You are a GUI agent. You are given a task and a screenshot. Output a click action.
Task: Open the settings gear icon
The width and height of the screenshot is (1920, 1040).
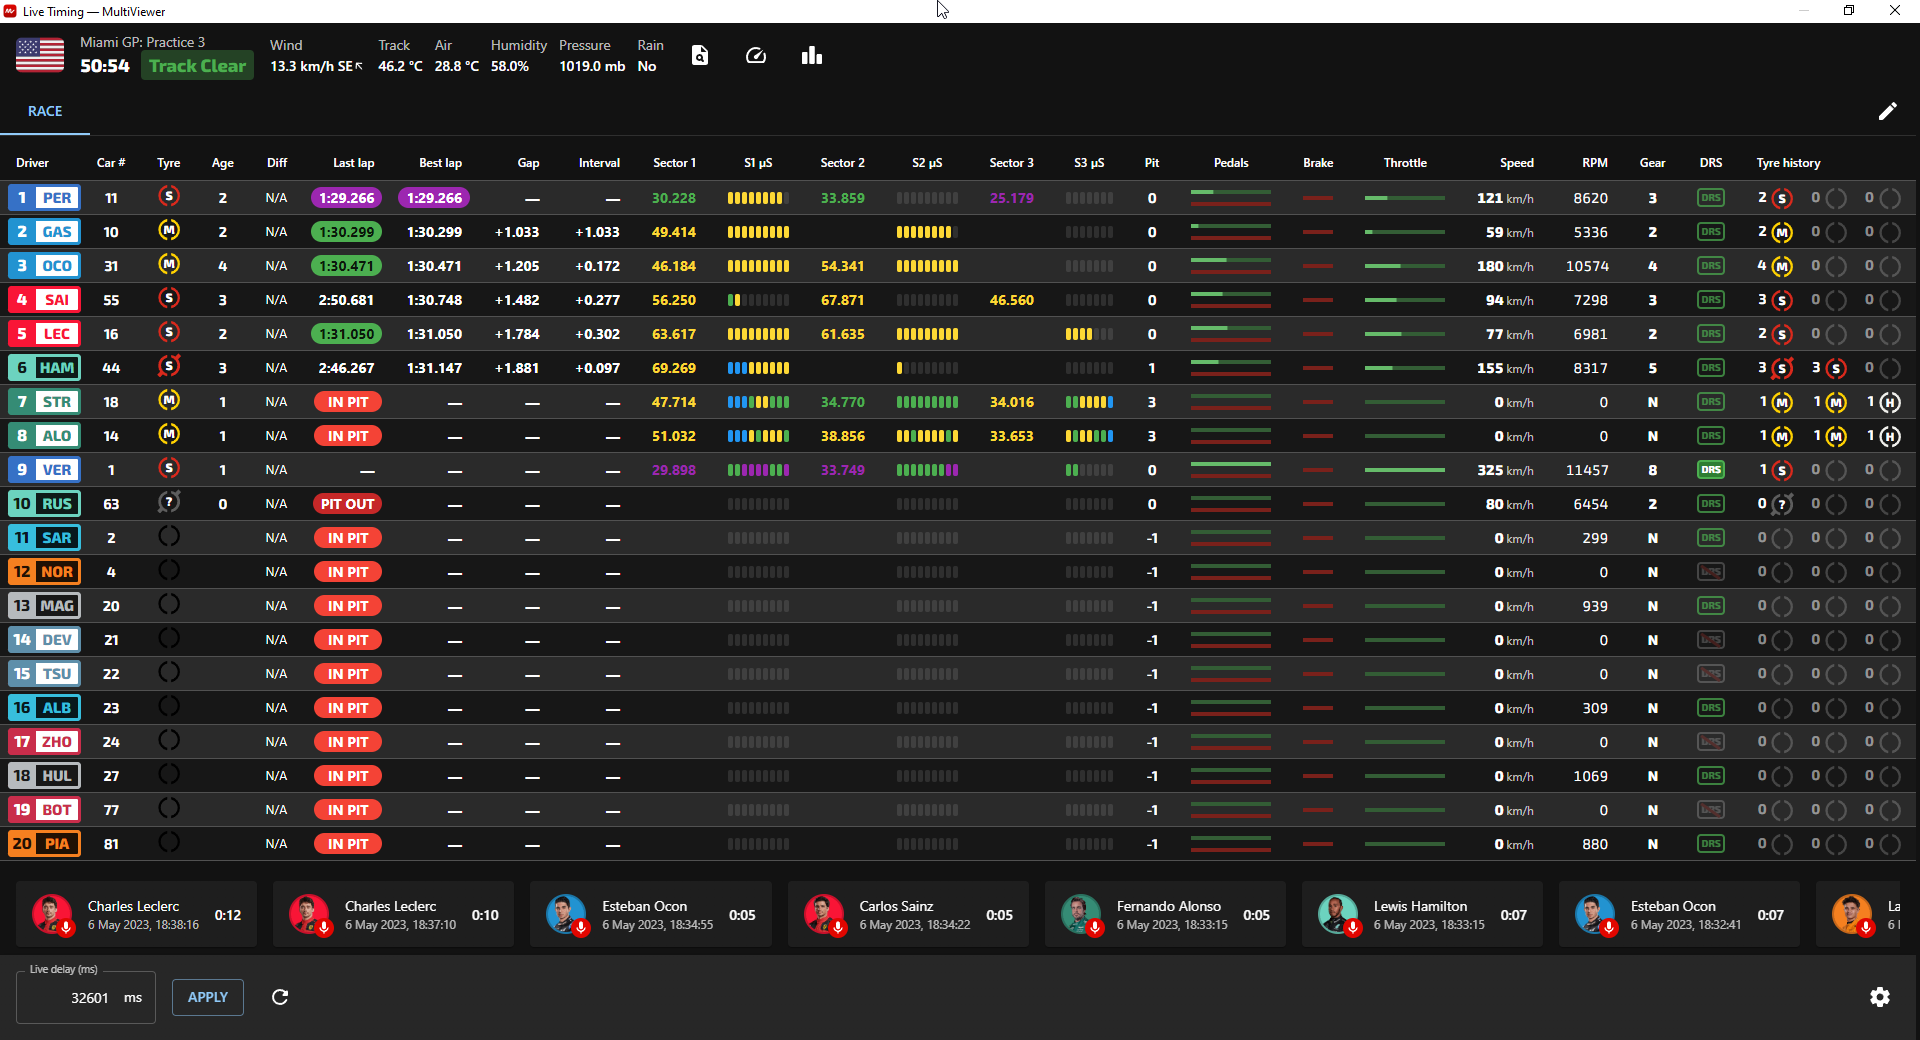1880,997
